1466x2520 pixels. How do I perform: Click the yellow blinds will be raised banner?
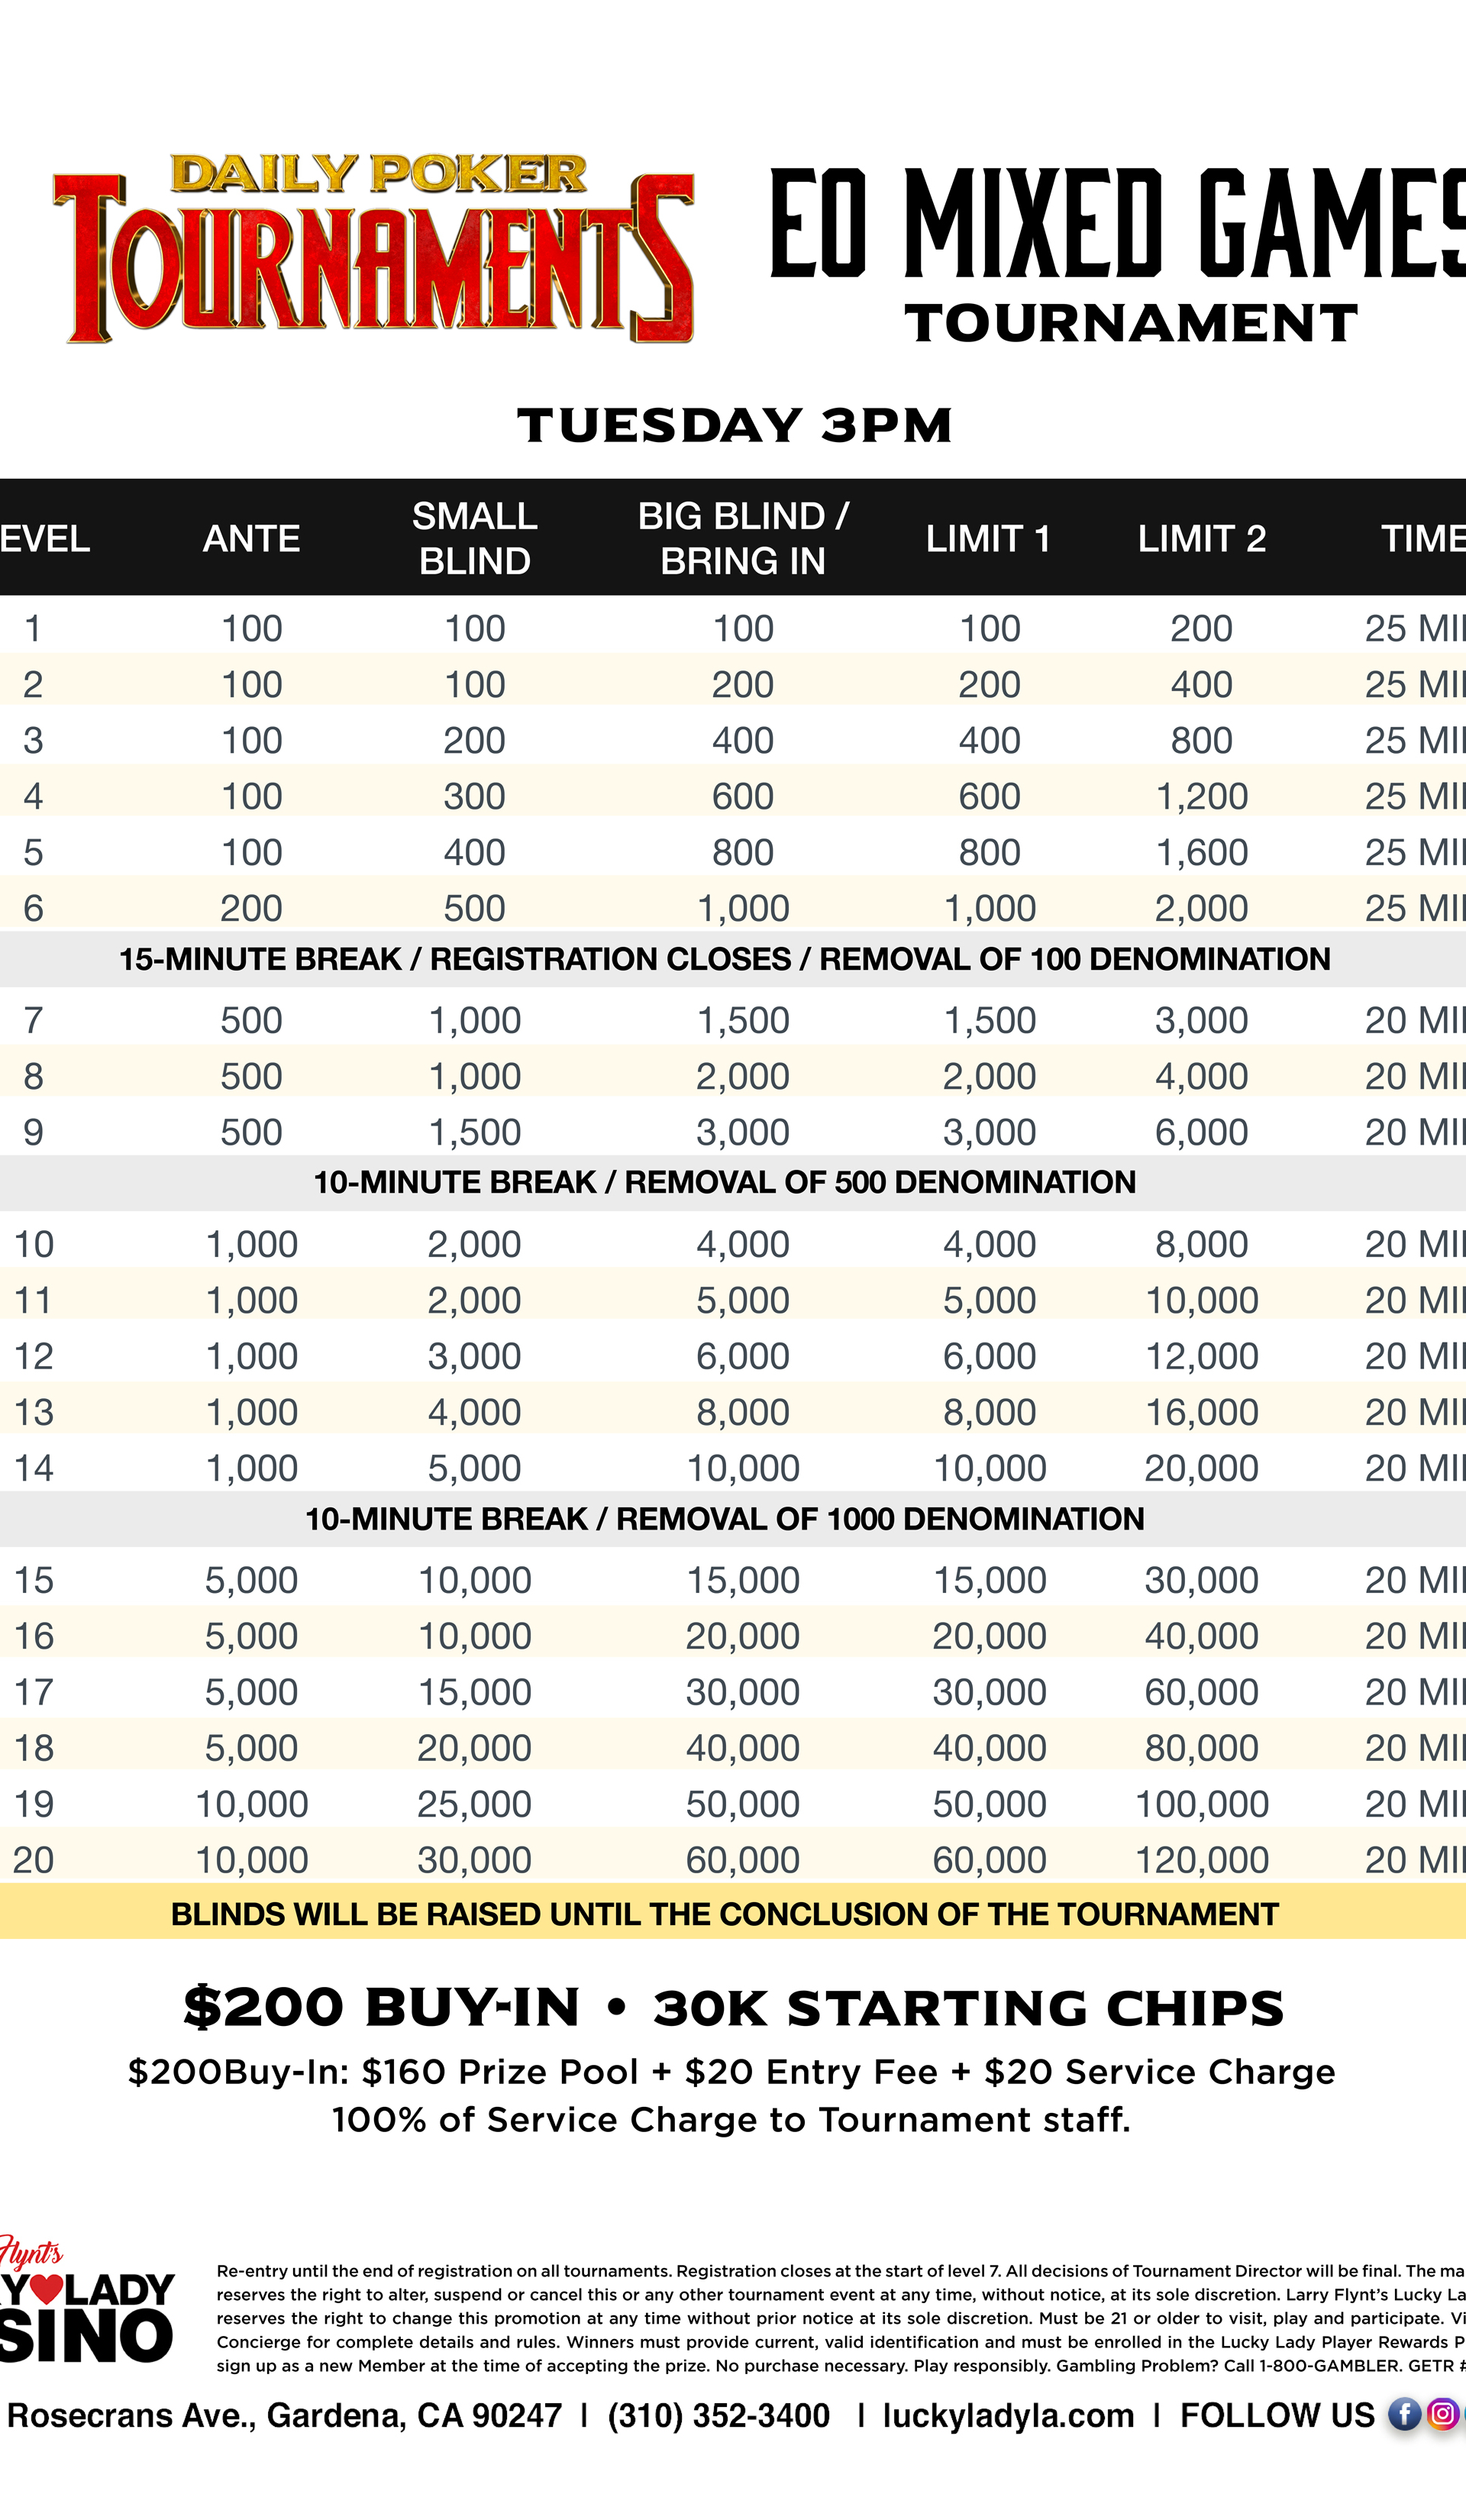pos(724,1914)
